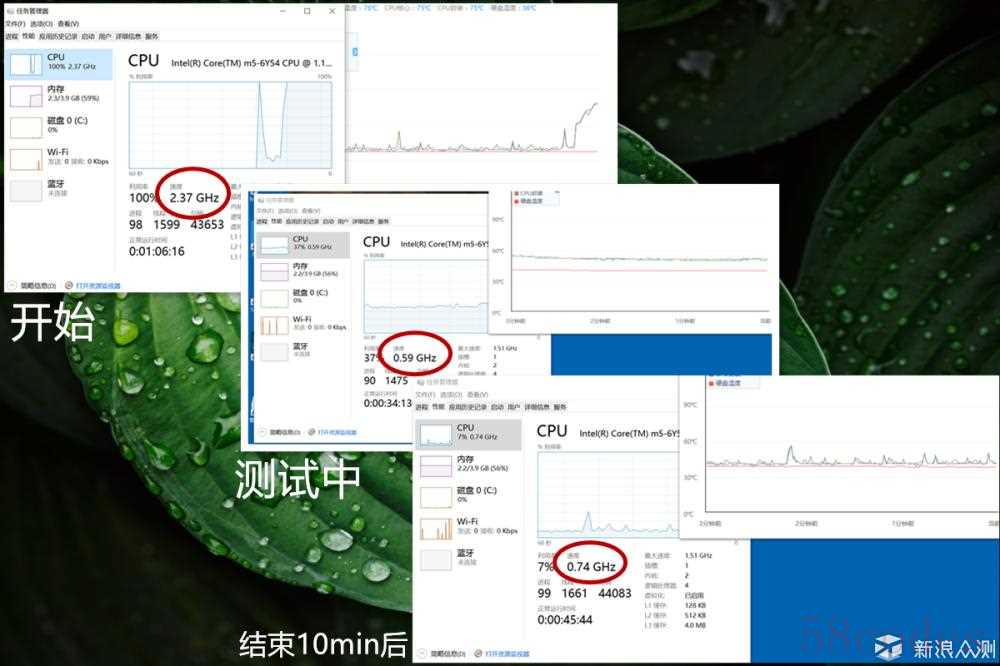Click the handle count 44083
This screenshot has height=666, width=1000.
pos(615,593)
